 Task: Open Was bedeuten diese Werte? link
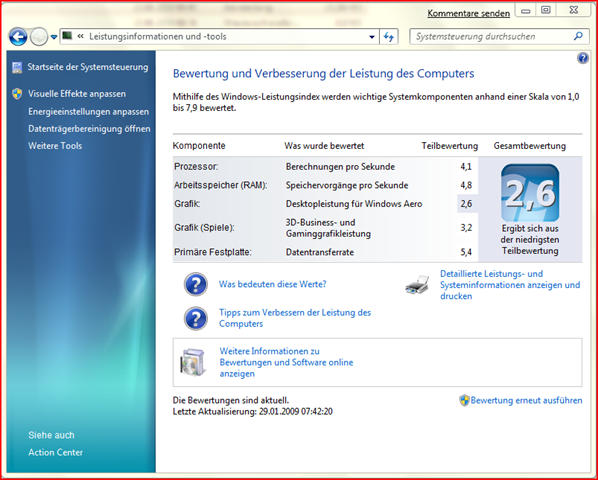[x=272, y=284]
